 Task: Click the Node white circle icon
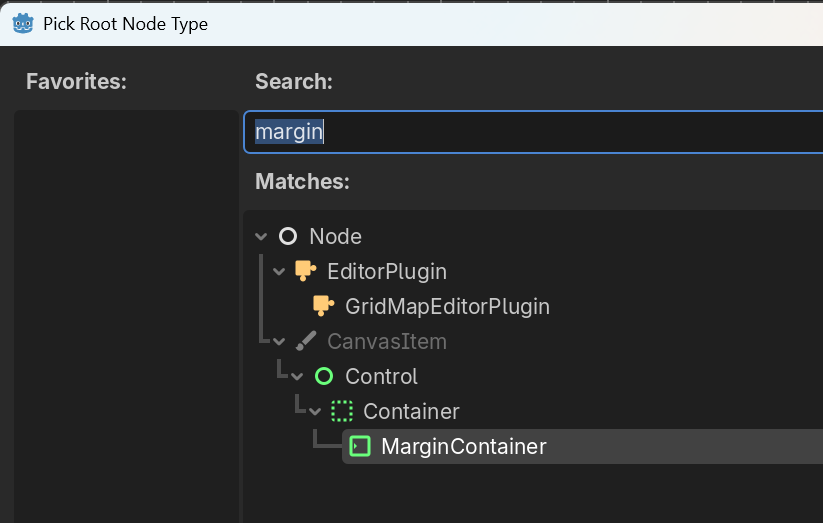(x=288, y=236)
